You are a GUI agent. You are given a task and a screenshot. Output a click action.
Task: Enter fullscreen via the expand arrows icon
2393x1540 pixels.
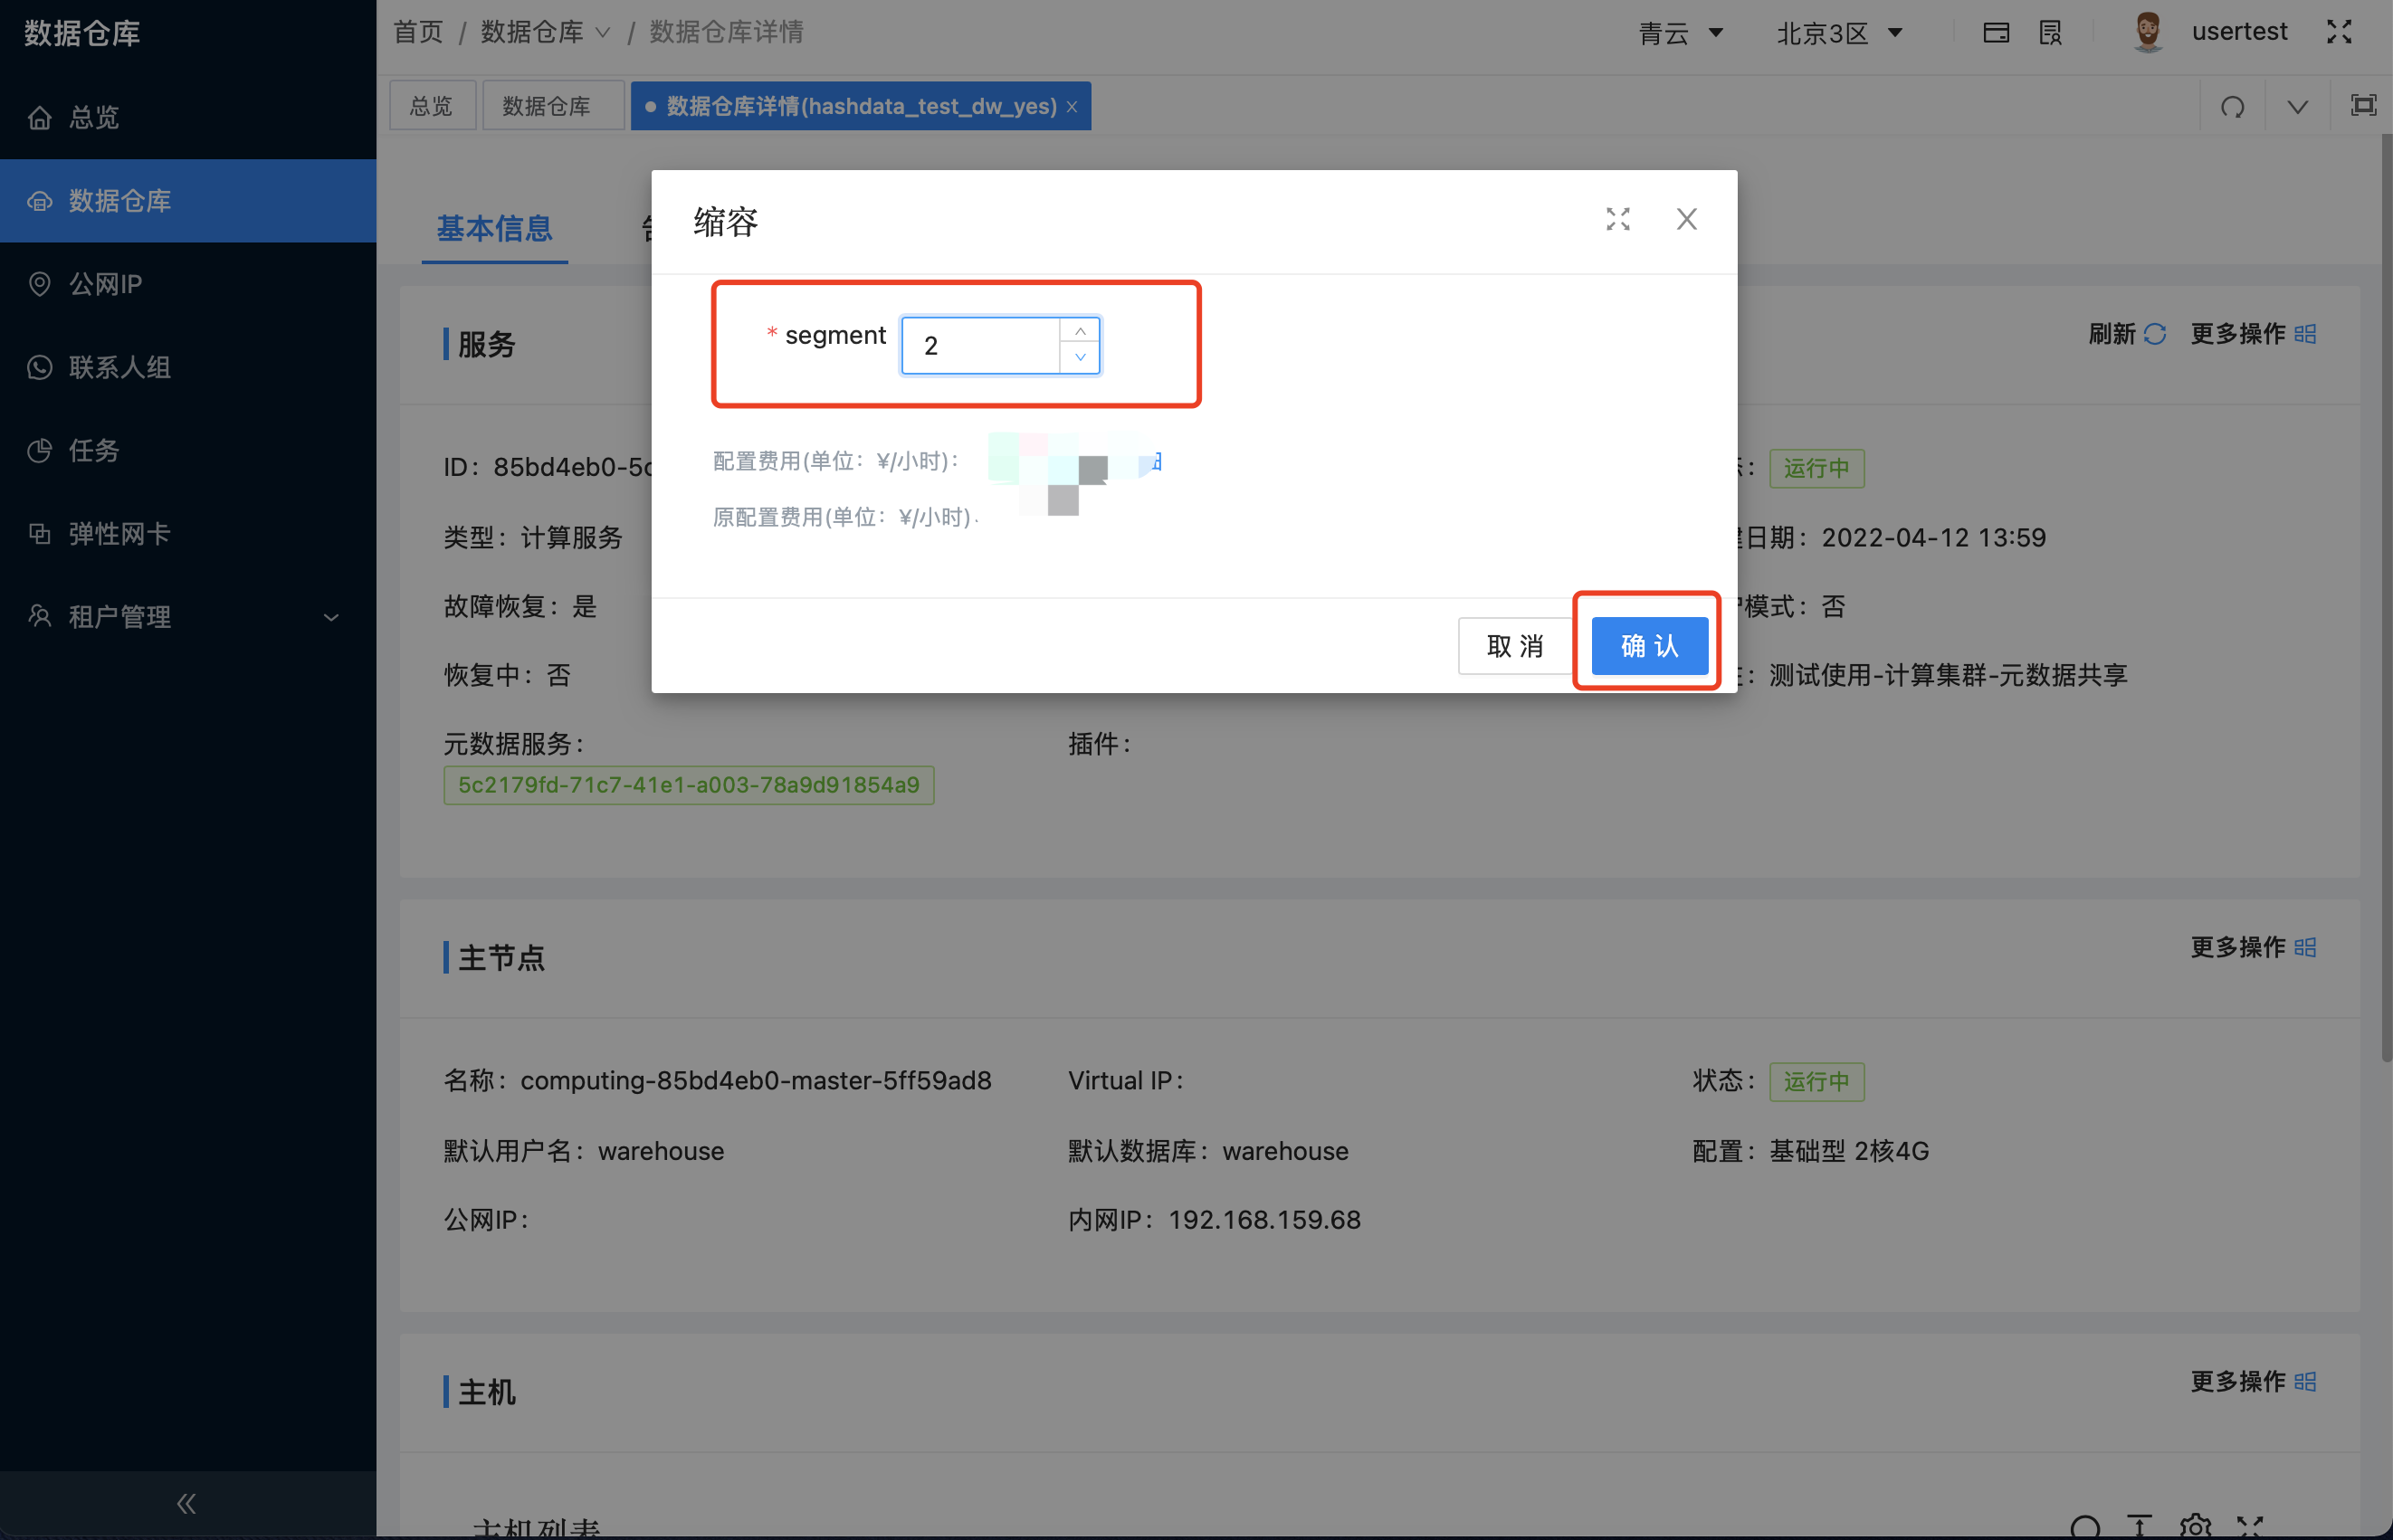2338,31
